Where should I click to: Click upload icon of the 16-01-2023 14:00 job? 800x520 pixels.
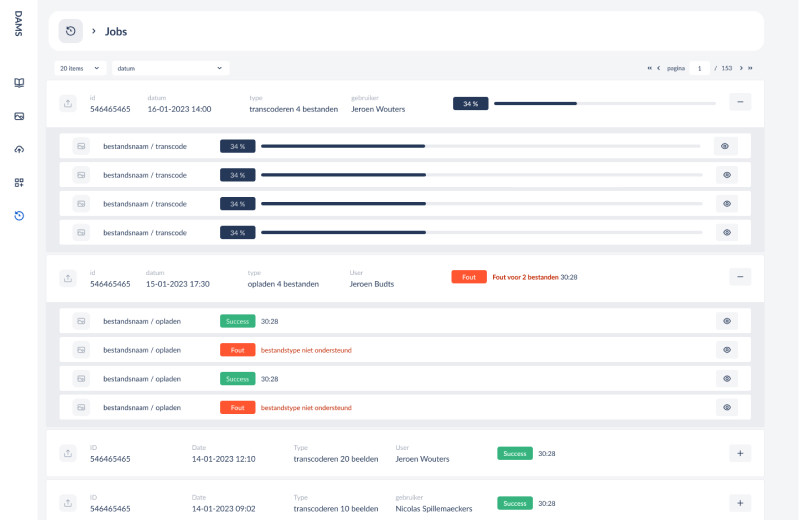[68, 102]
